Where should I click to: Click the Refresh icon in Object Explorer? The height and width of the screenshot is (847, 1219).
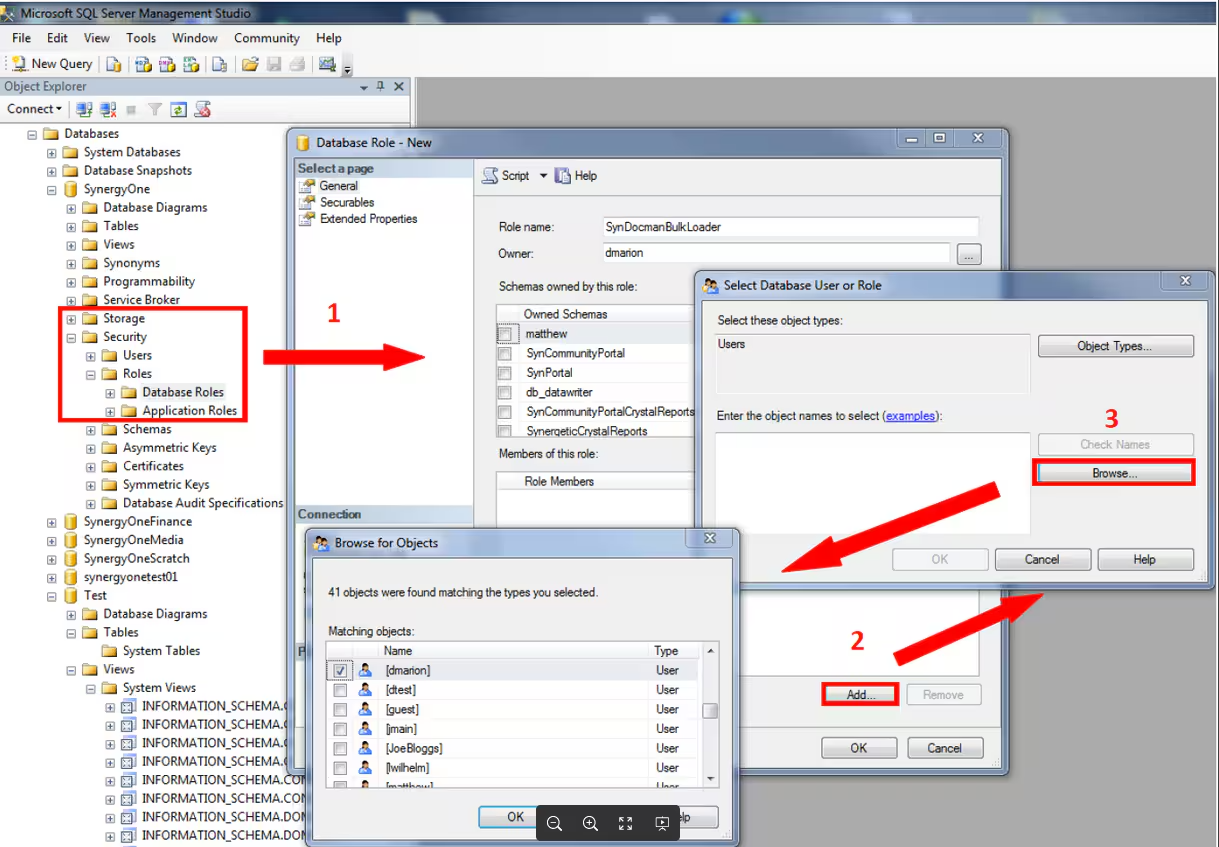click(x=178, y=109)
